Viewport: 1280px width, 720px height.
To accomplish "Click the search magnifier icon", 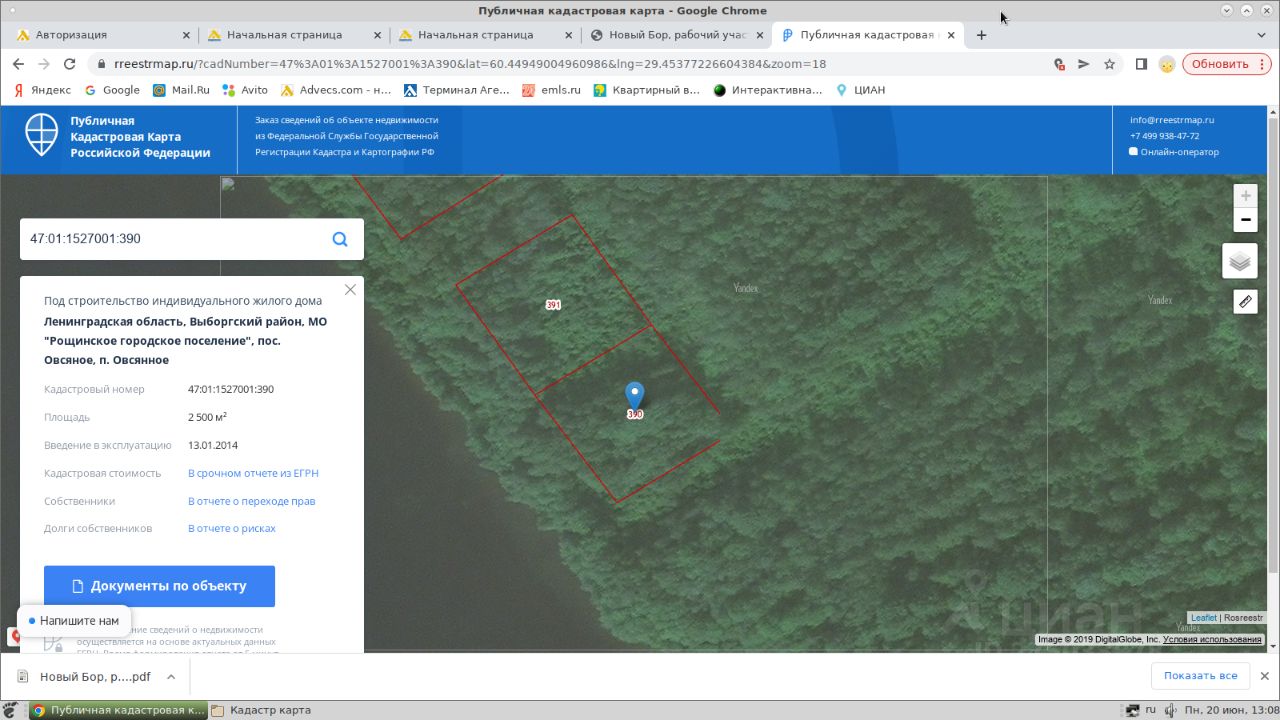I will click(340, 239).
